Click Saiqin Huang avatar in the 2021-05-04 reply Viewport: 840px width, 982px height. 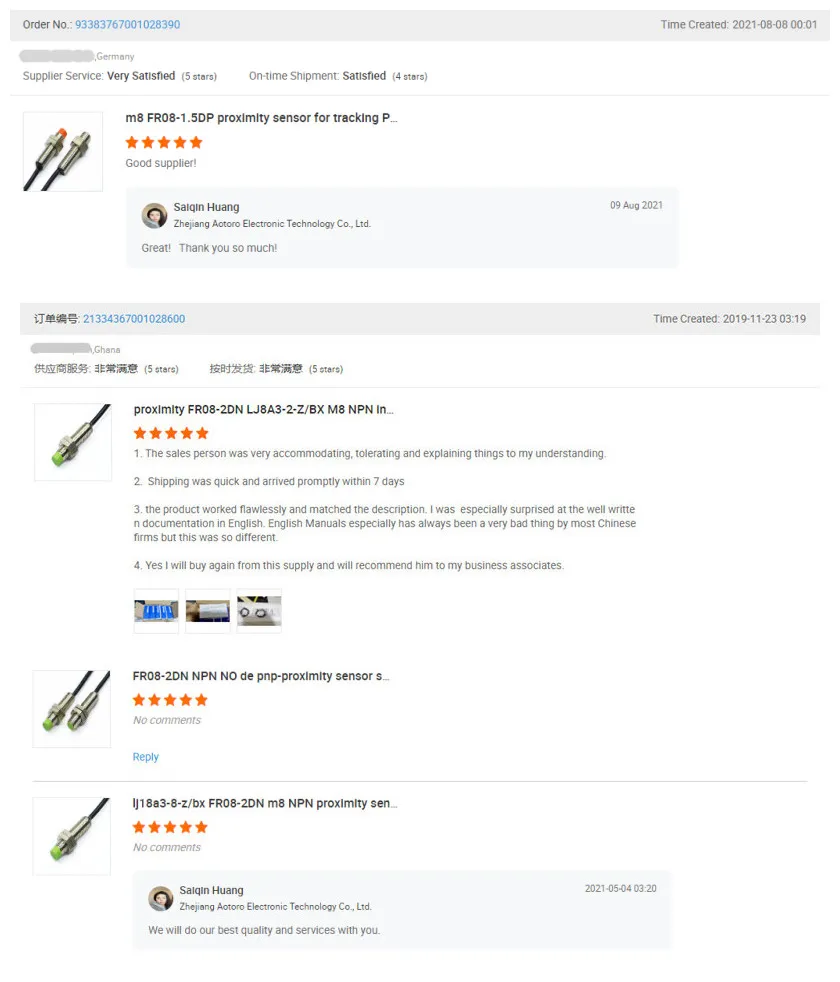[x=160, y=899]
